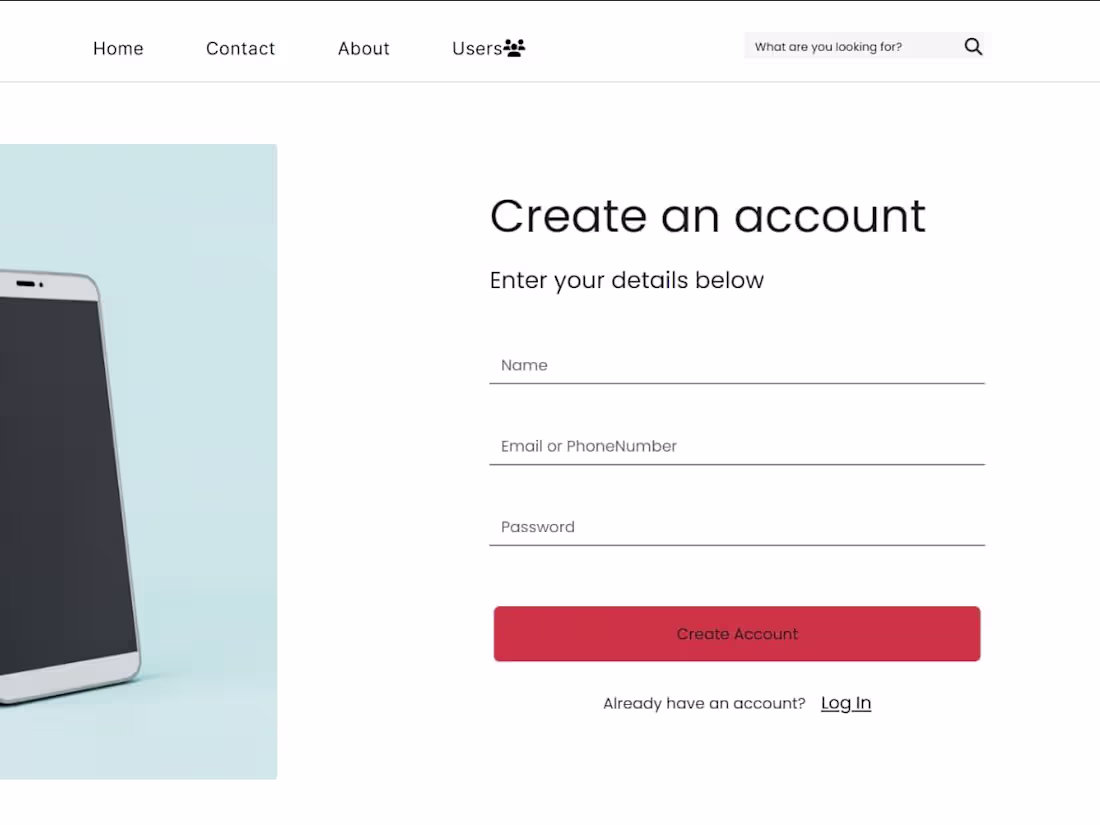Navigate to the About page
The width and height of the screenshot is (1100, 825).
[364, 48]
